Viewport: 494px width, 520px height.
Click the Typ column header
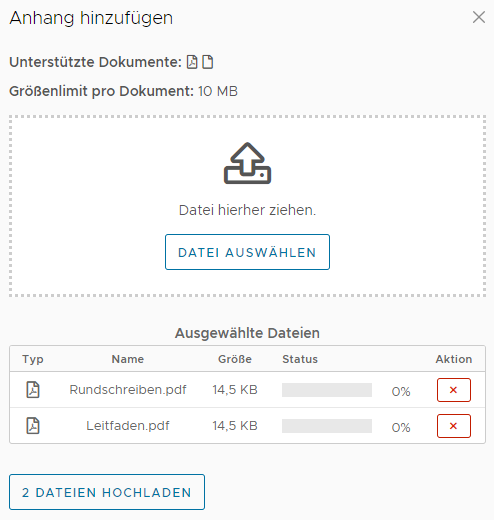[x=33, y=359]
